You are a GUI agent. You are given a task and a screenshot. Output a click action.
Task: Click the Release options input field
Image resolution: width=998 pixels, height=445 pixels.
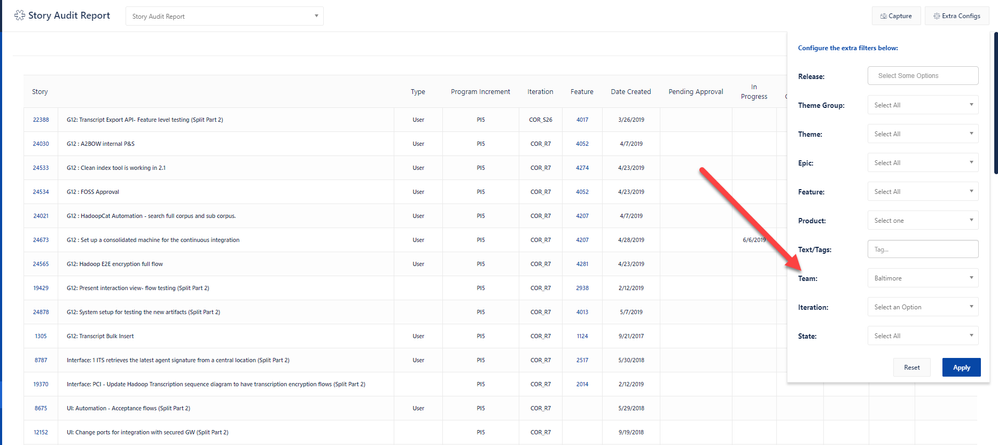click(x=923, y=76)
